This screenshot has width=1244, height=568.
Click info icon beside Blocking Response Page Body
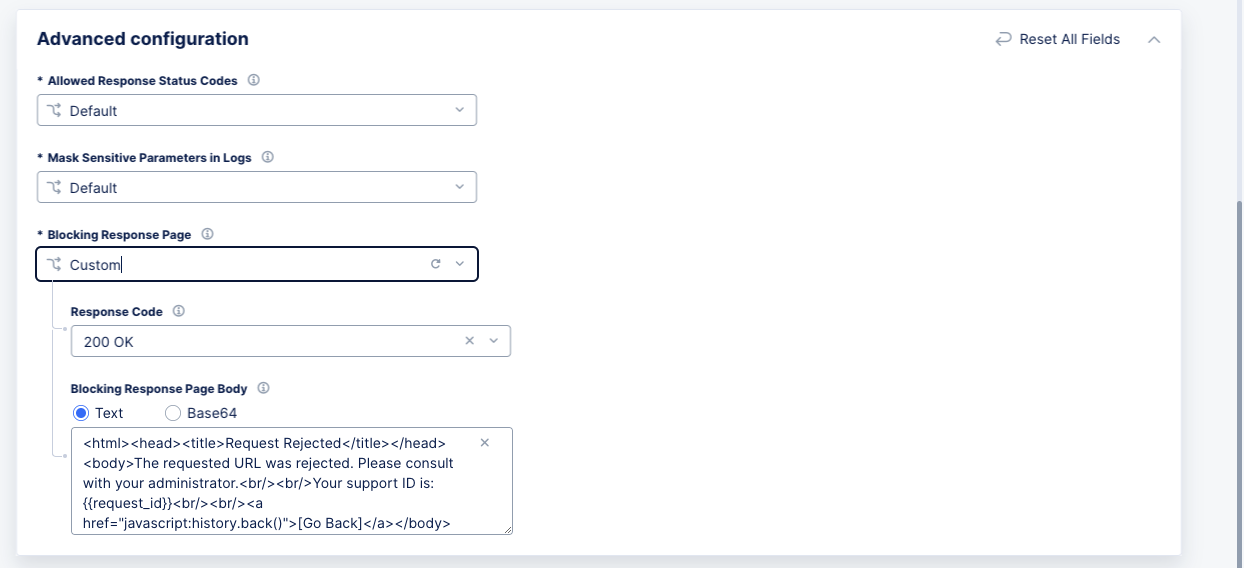click(x=264, y=388)
